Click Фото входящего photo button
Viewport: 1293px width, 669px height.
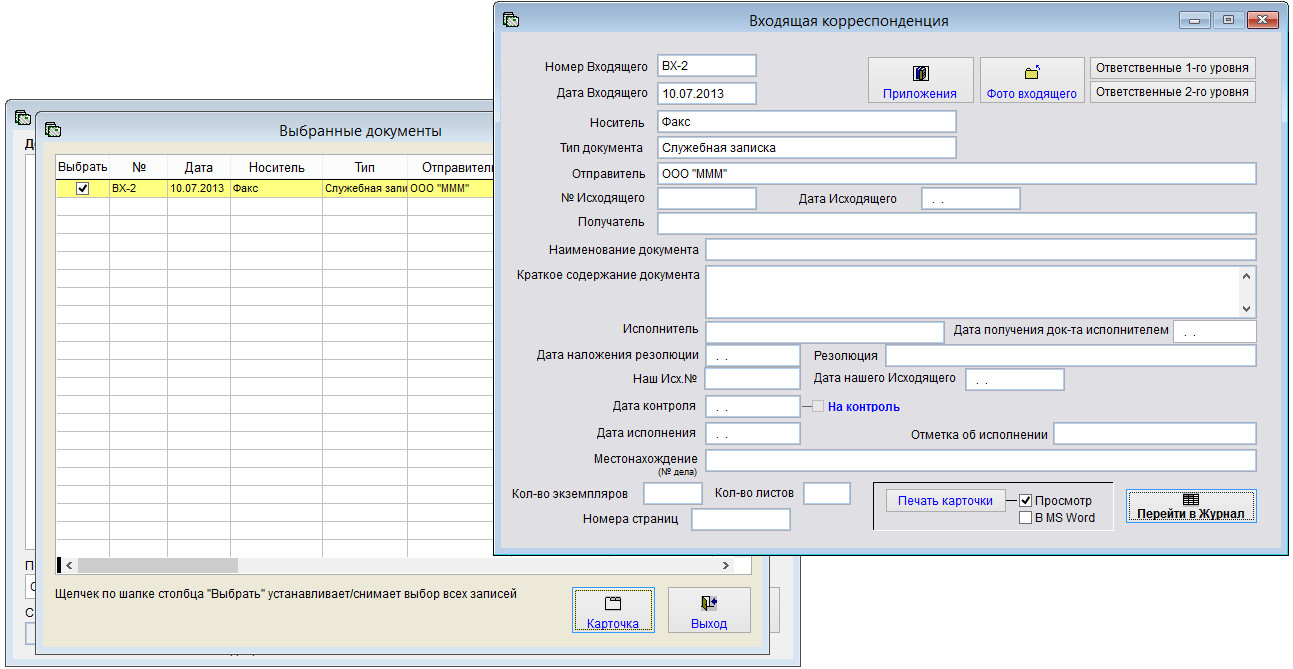1031,80
